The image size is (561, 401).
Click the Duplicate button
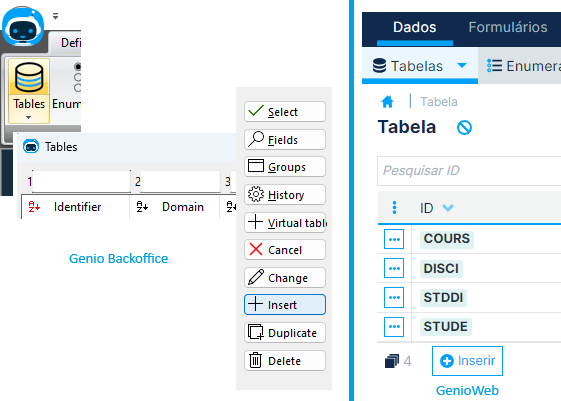(x=285, y=333)
